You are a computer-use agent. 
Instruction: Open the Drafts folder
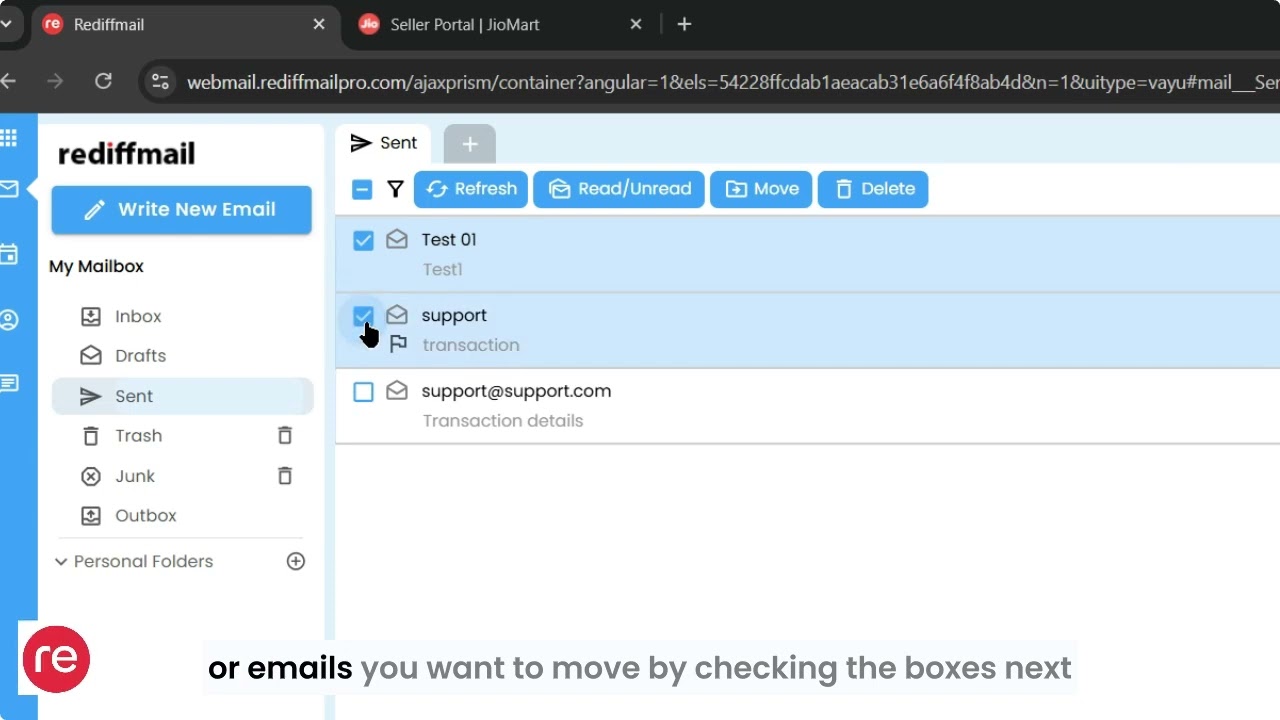pyautogui.click(x=182, y=356)
